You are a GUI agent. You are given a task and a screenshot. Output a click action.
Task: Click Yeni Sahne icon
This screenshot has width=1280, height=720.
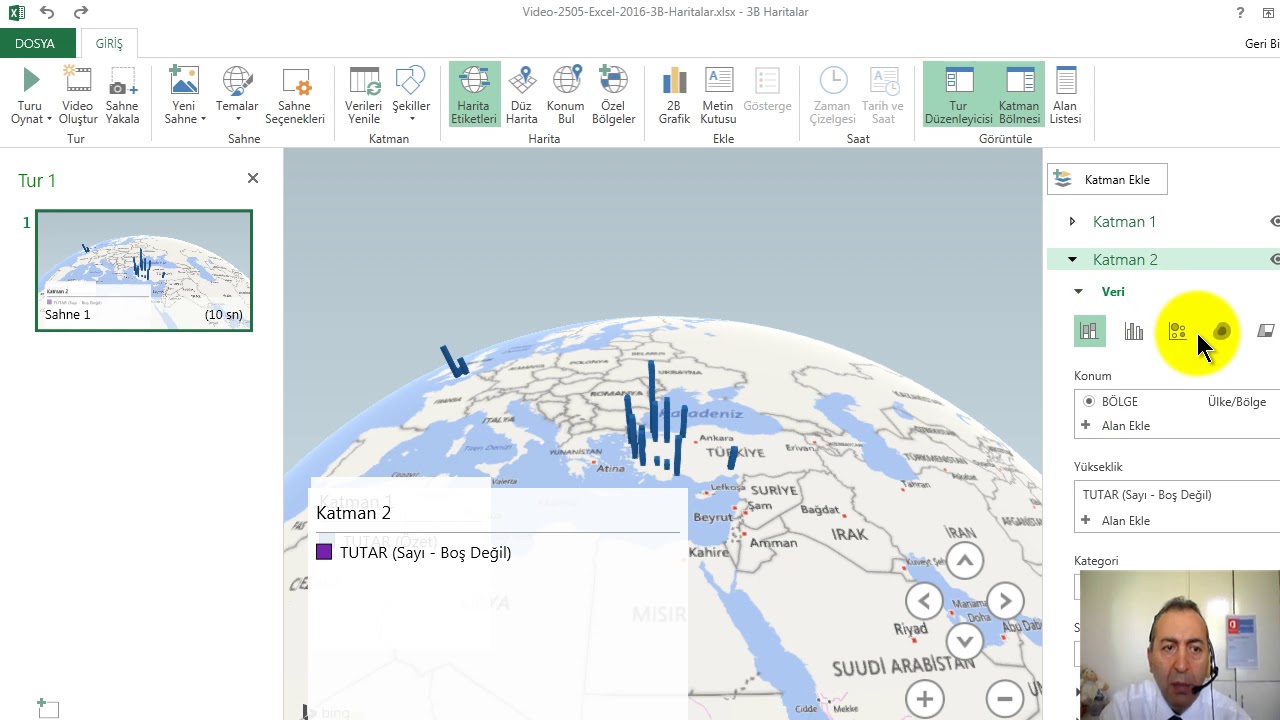point(184,80)
